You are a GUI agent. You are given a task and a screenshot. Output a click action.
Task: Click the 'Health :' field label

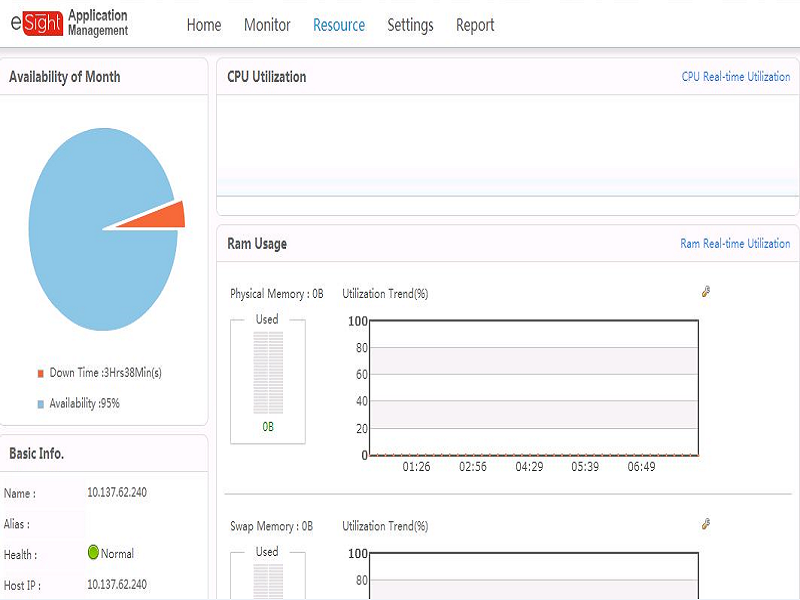pos(20,555)
